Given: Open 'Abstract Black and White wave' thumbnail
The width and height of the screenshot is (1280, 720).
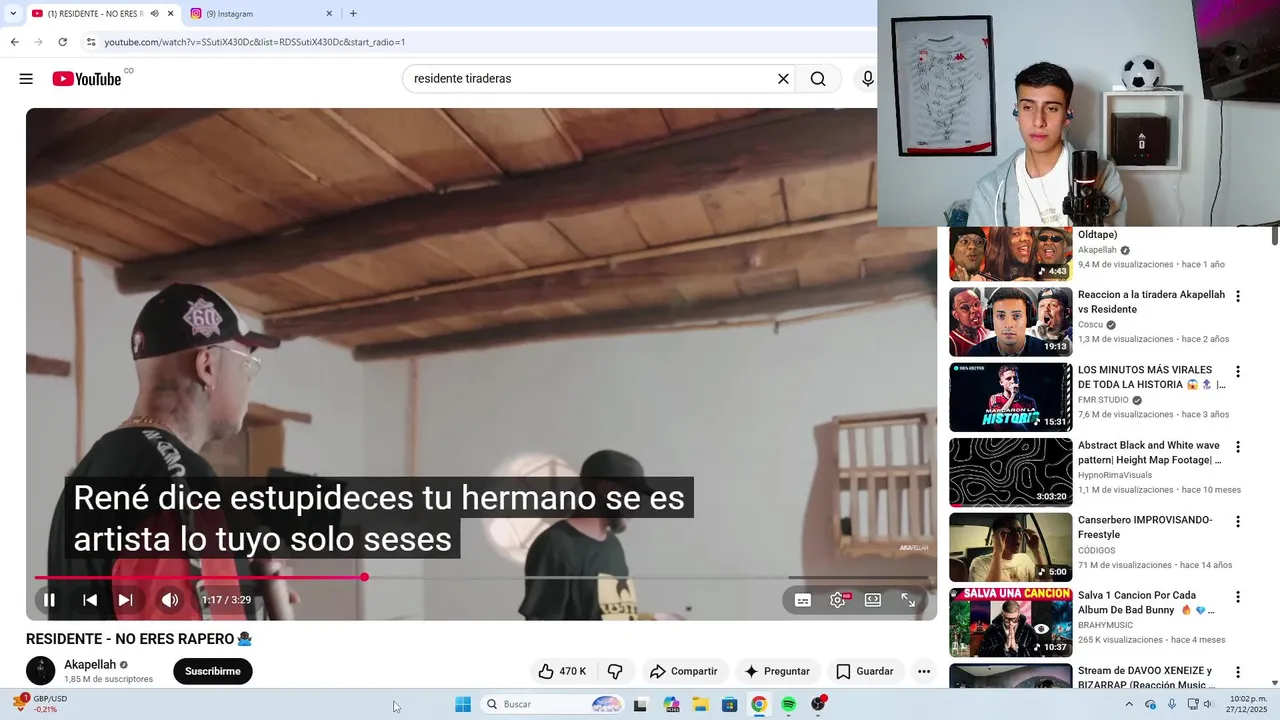Looking at the screenshot, I should pos(1010,472).
